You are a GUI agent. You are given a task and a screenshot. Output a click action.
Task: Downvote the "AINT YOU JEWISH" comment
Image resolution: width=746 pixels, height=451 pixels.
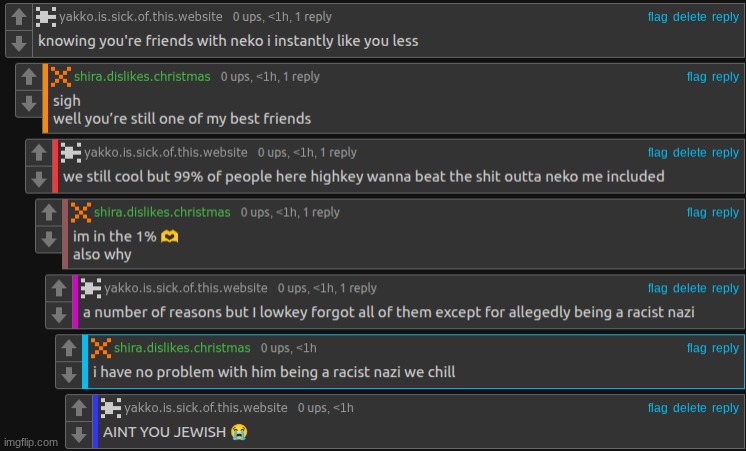[79, 434]
